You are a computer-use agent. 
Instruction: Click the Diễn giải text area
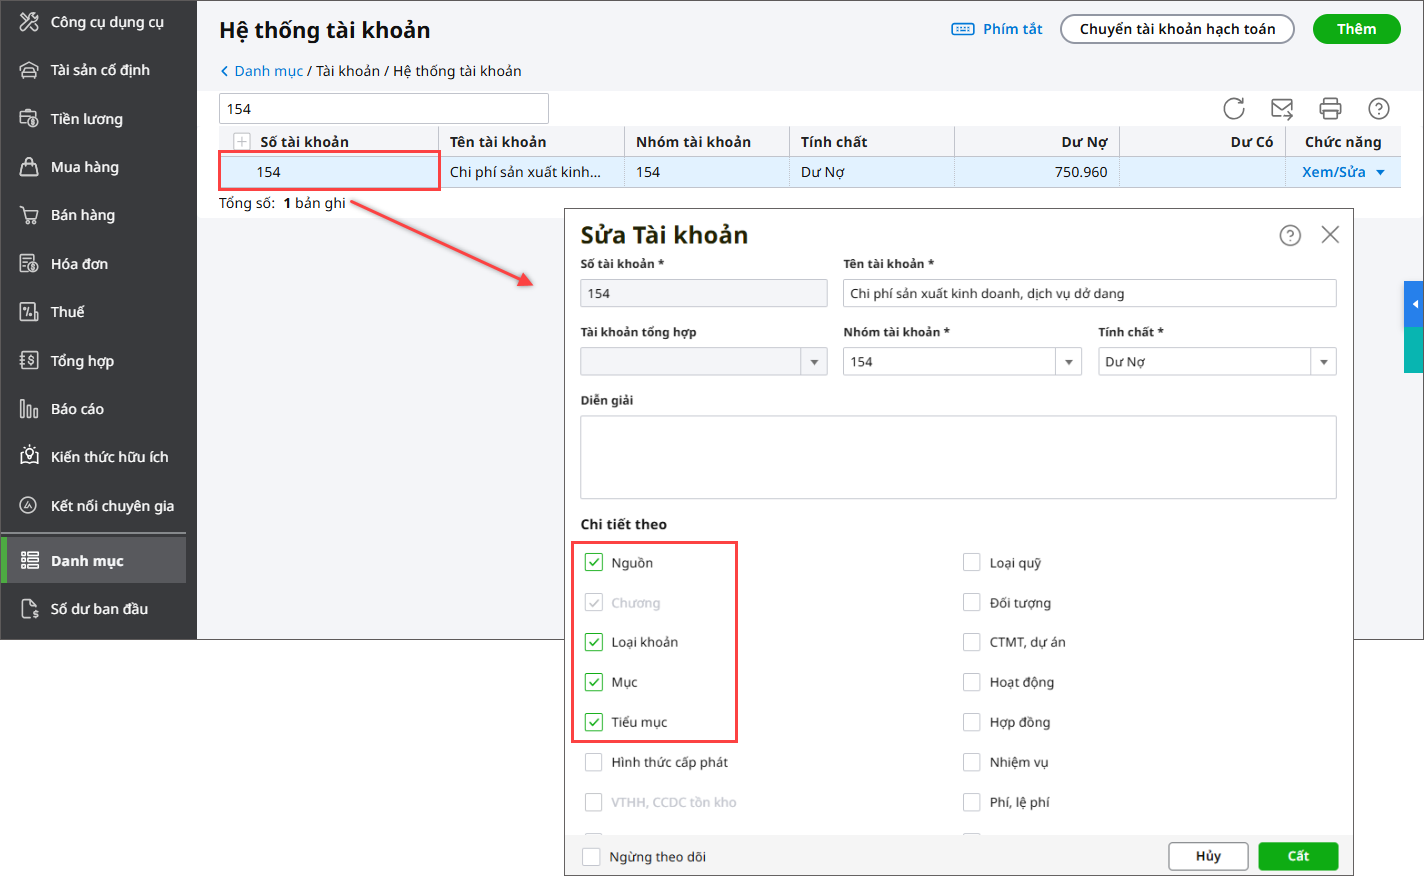(958, 457)
